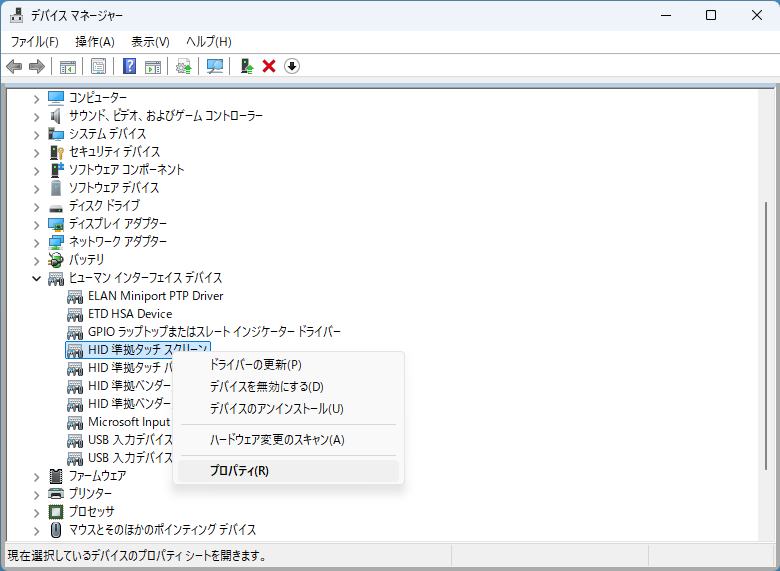Image resolution: width=780 pixels, height=571 pixels.
Task: Expand the プロセッサ node
Action: (x=36, y=512)
